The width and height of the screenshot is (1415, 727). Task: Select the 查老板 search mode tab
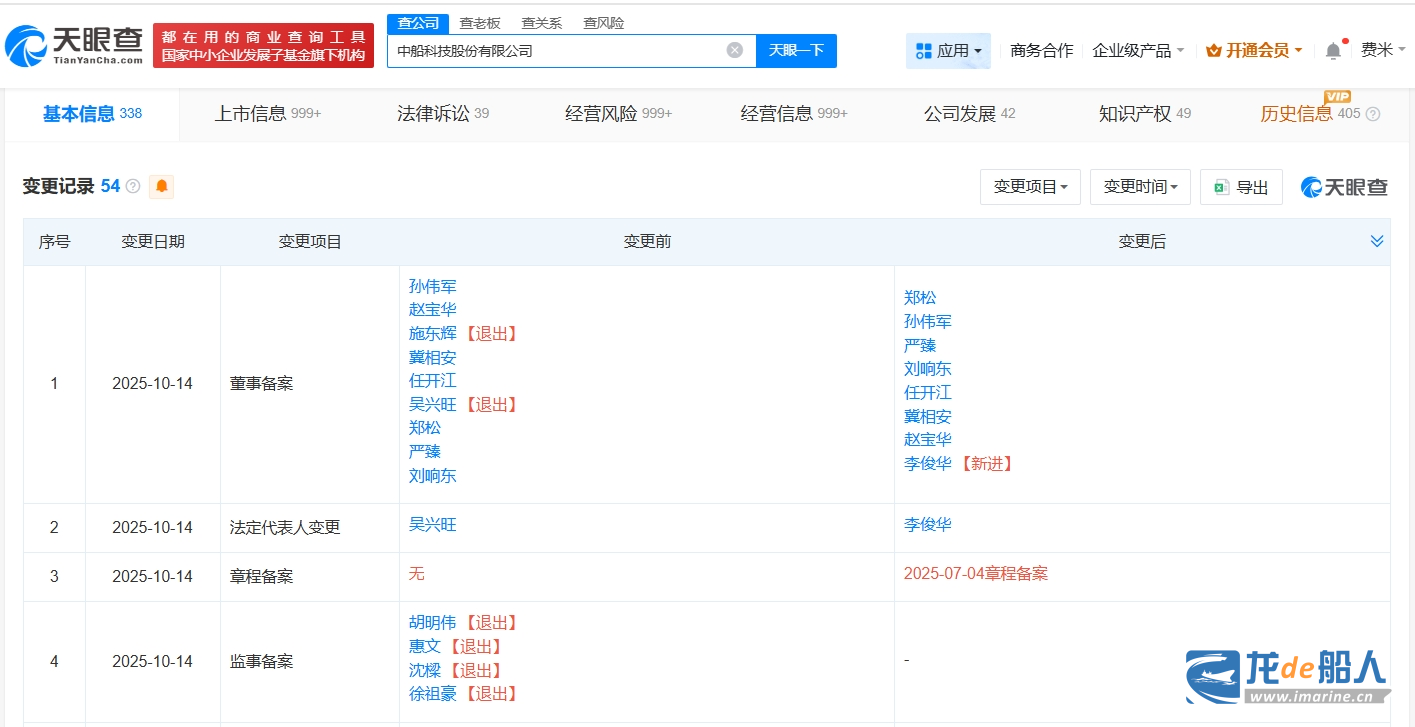click(480, 23)
